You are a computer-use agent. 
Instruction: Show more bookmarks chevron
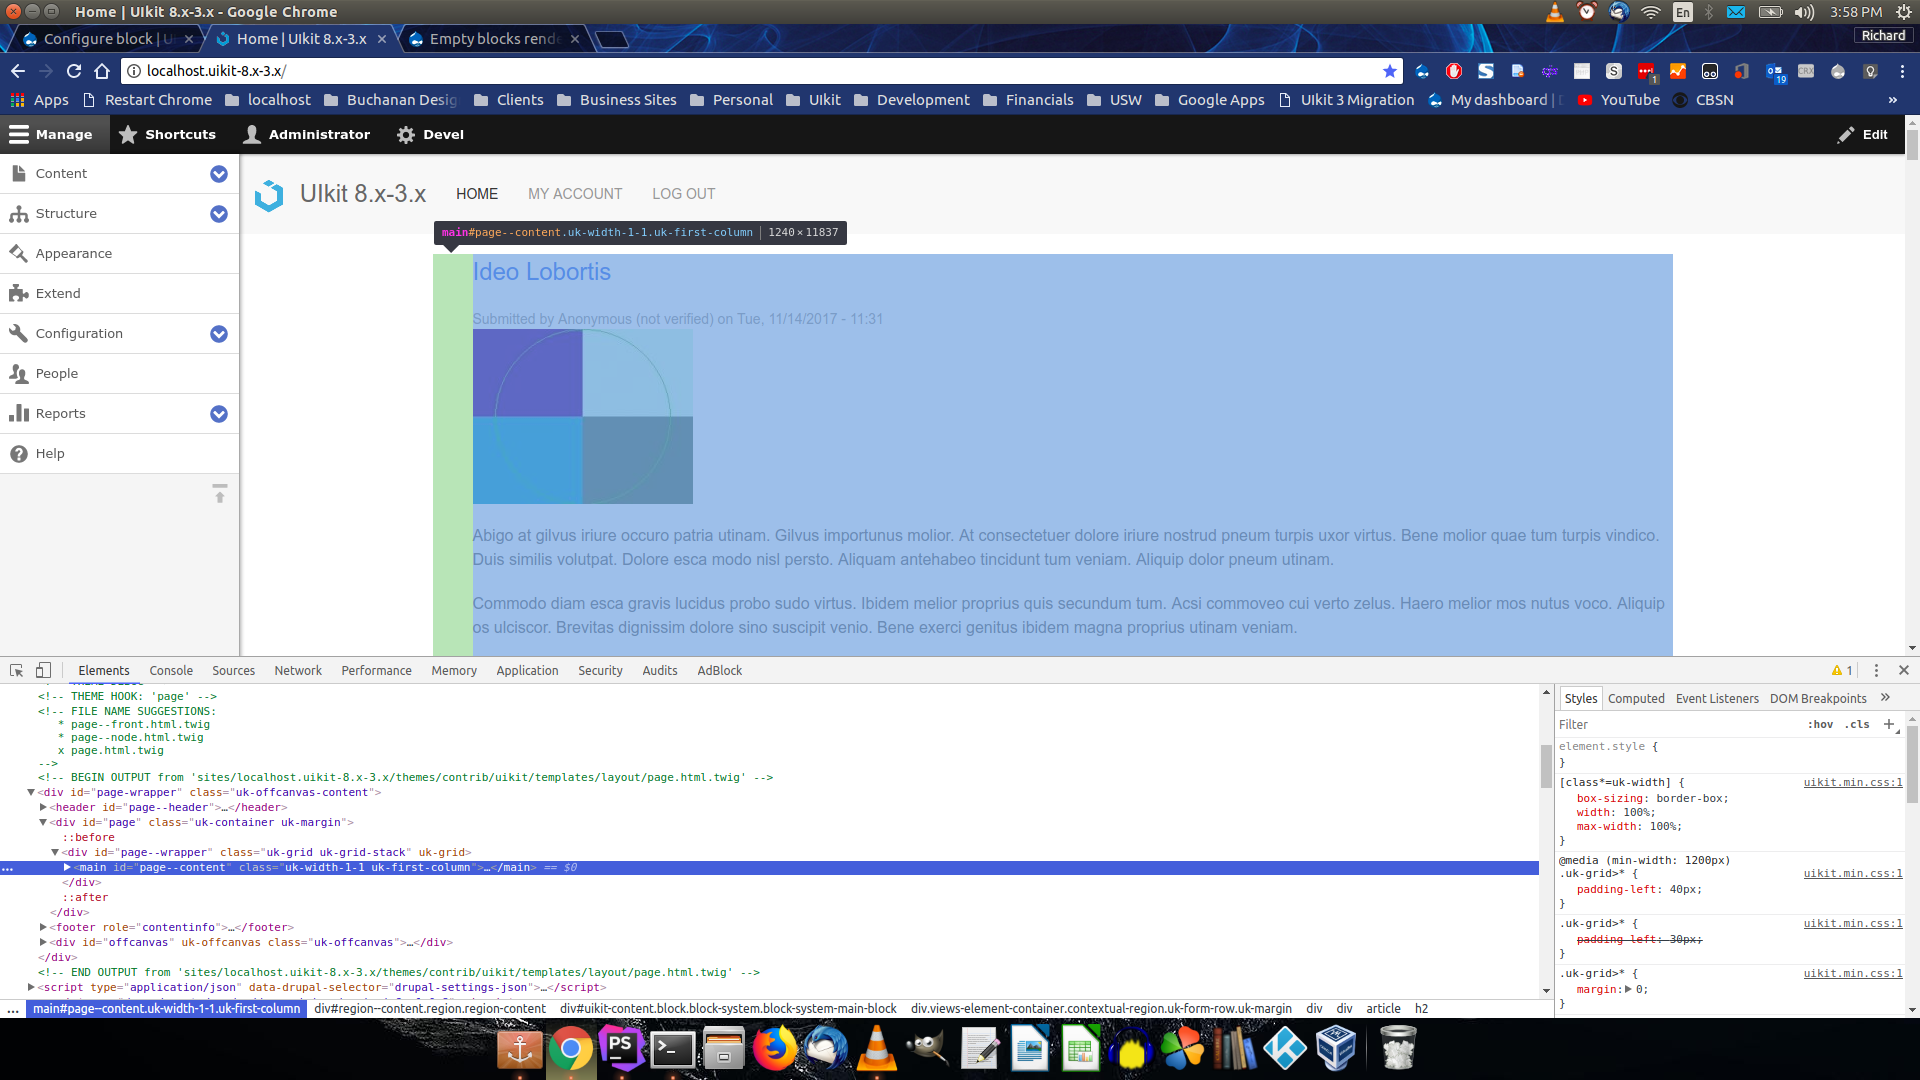1892,100
